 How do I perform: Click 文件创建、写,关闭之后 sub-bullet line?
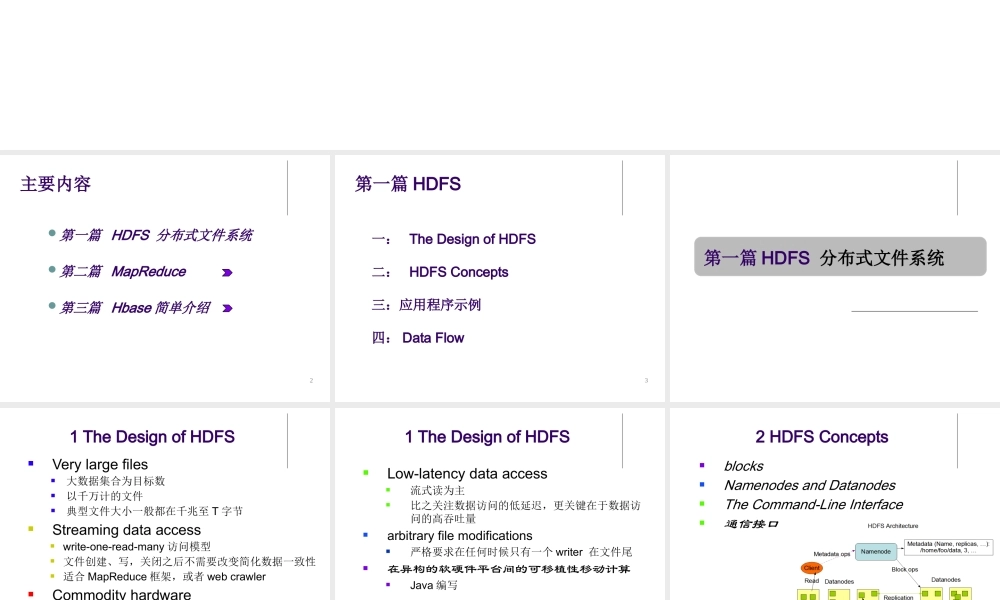tap(189, 562)
